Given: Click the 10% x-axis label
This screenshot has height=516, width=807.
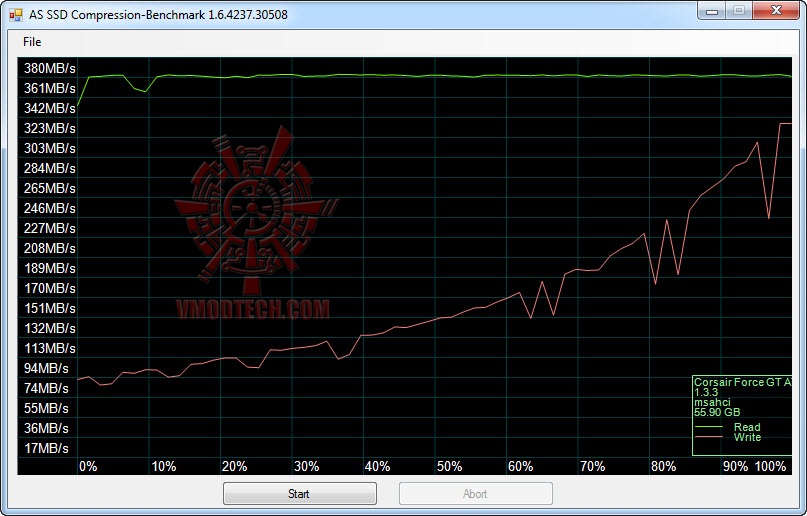Looking at the screenshot, I should (x=164, y=467).
